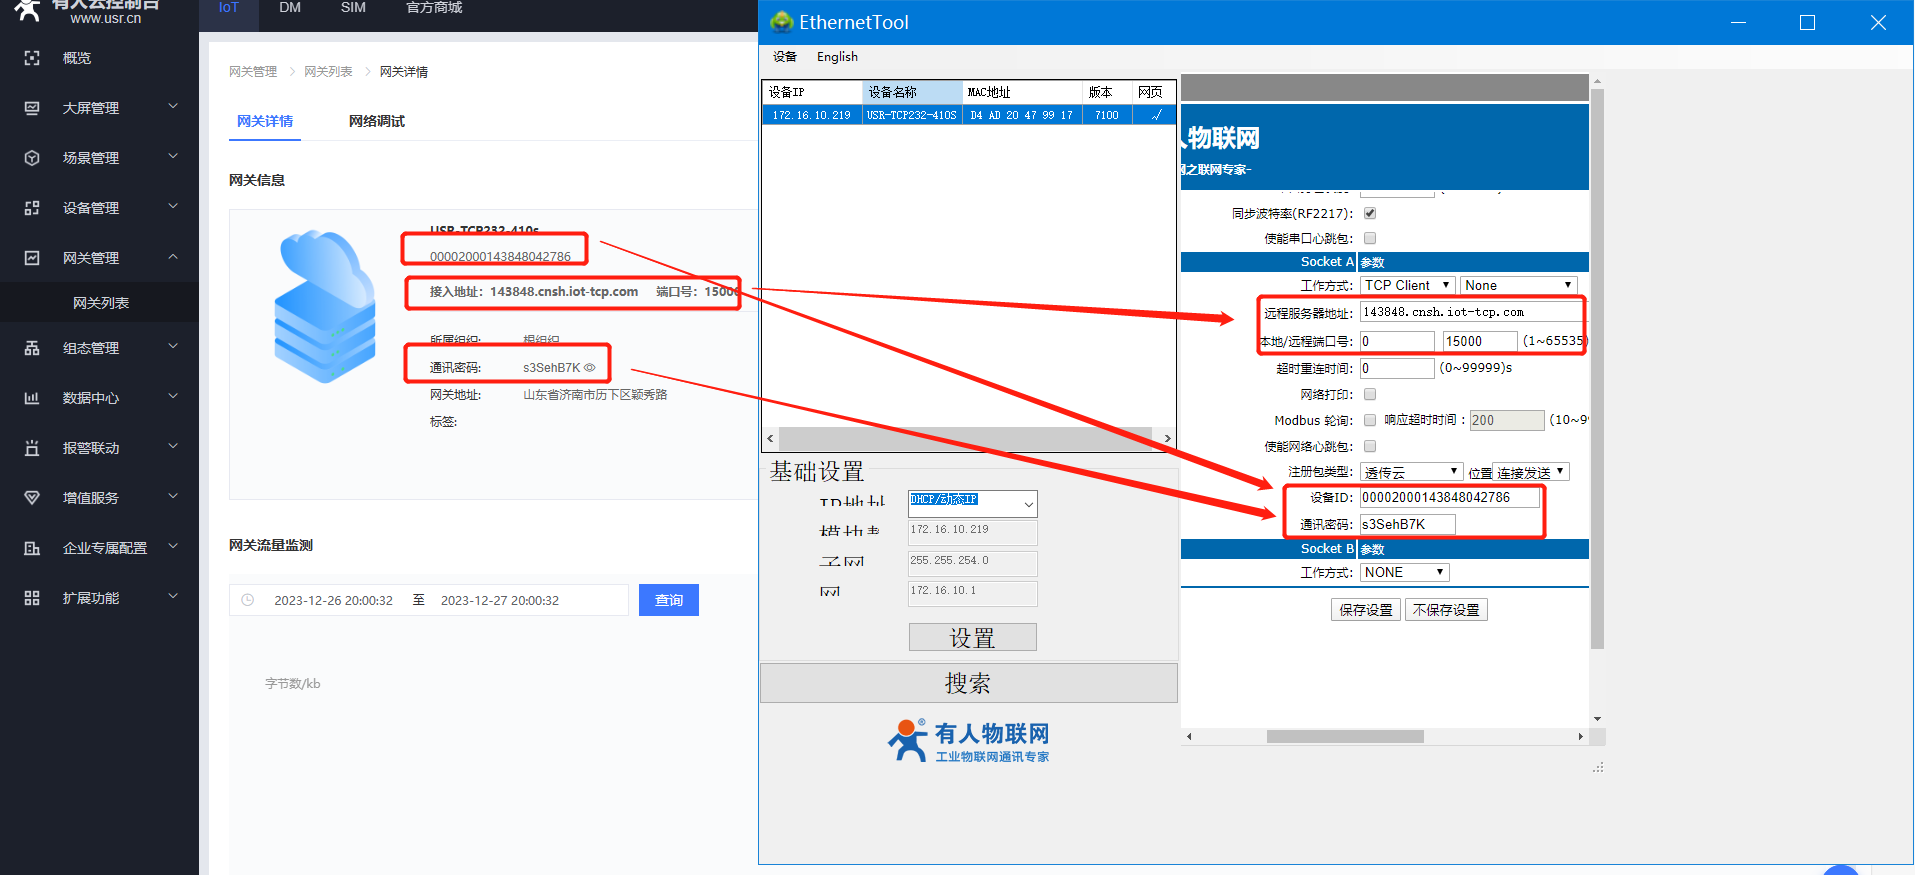This screenshot has width=1915, height=875.
Task: Click the 报警联动 alarm icon
Action: [x=32, y=448]
